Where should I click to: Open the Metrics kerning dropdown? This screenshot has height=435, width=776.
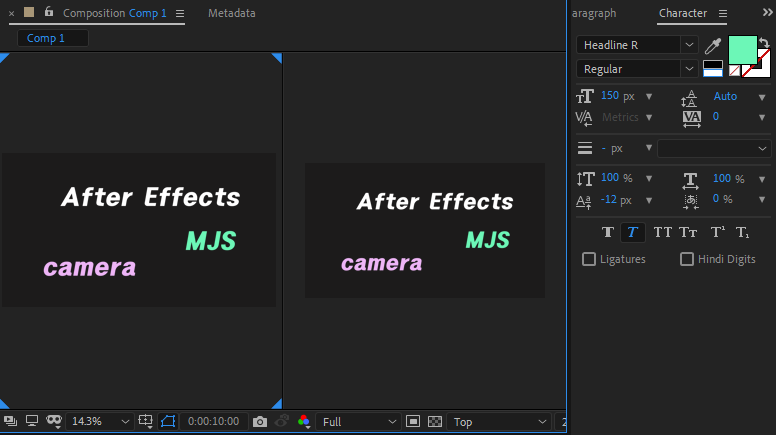click(x=649, y=117)
